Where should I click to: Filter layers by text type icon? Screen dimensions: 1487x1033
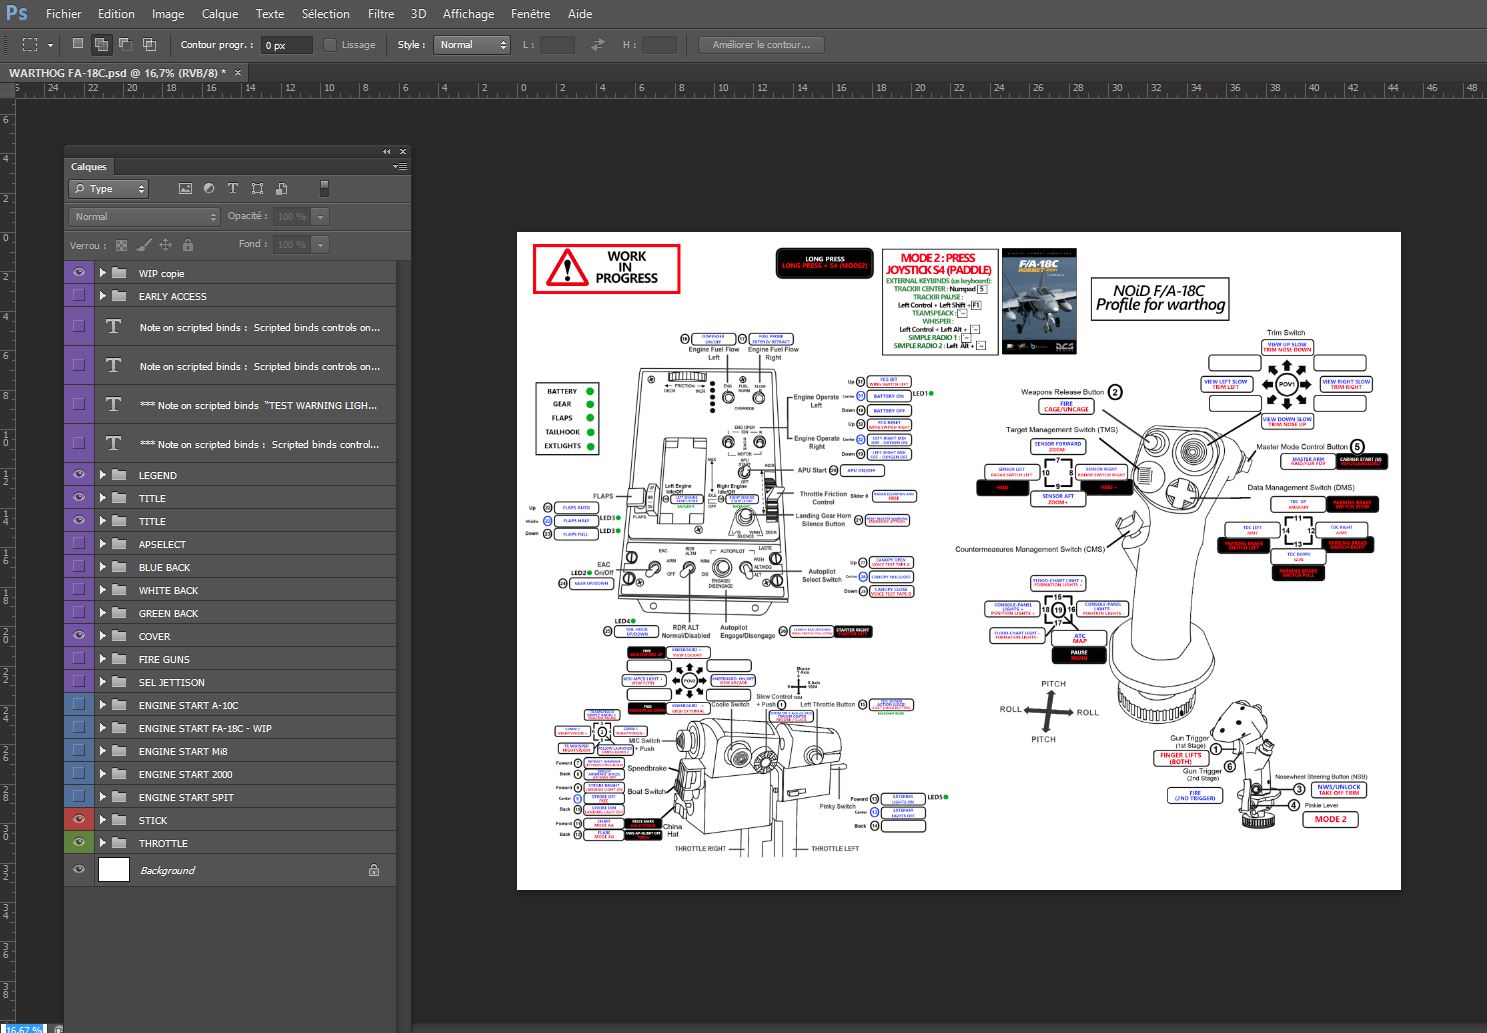(233, 189)
